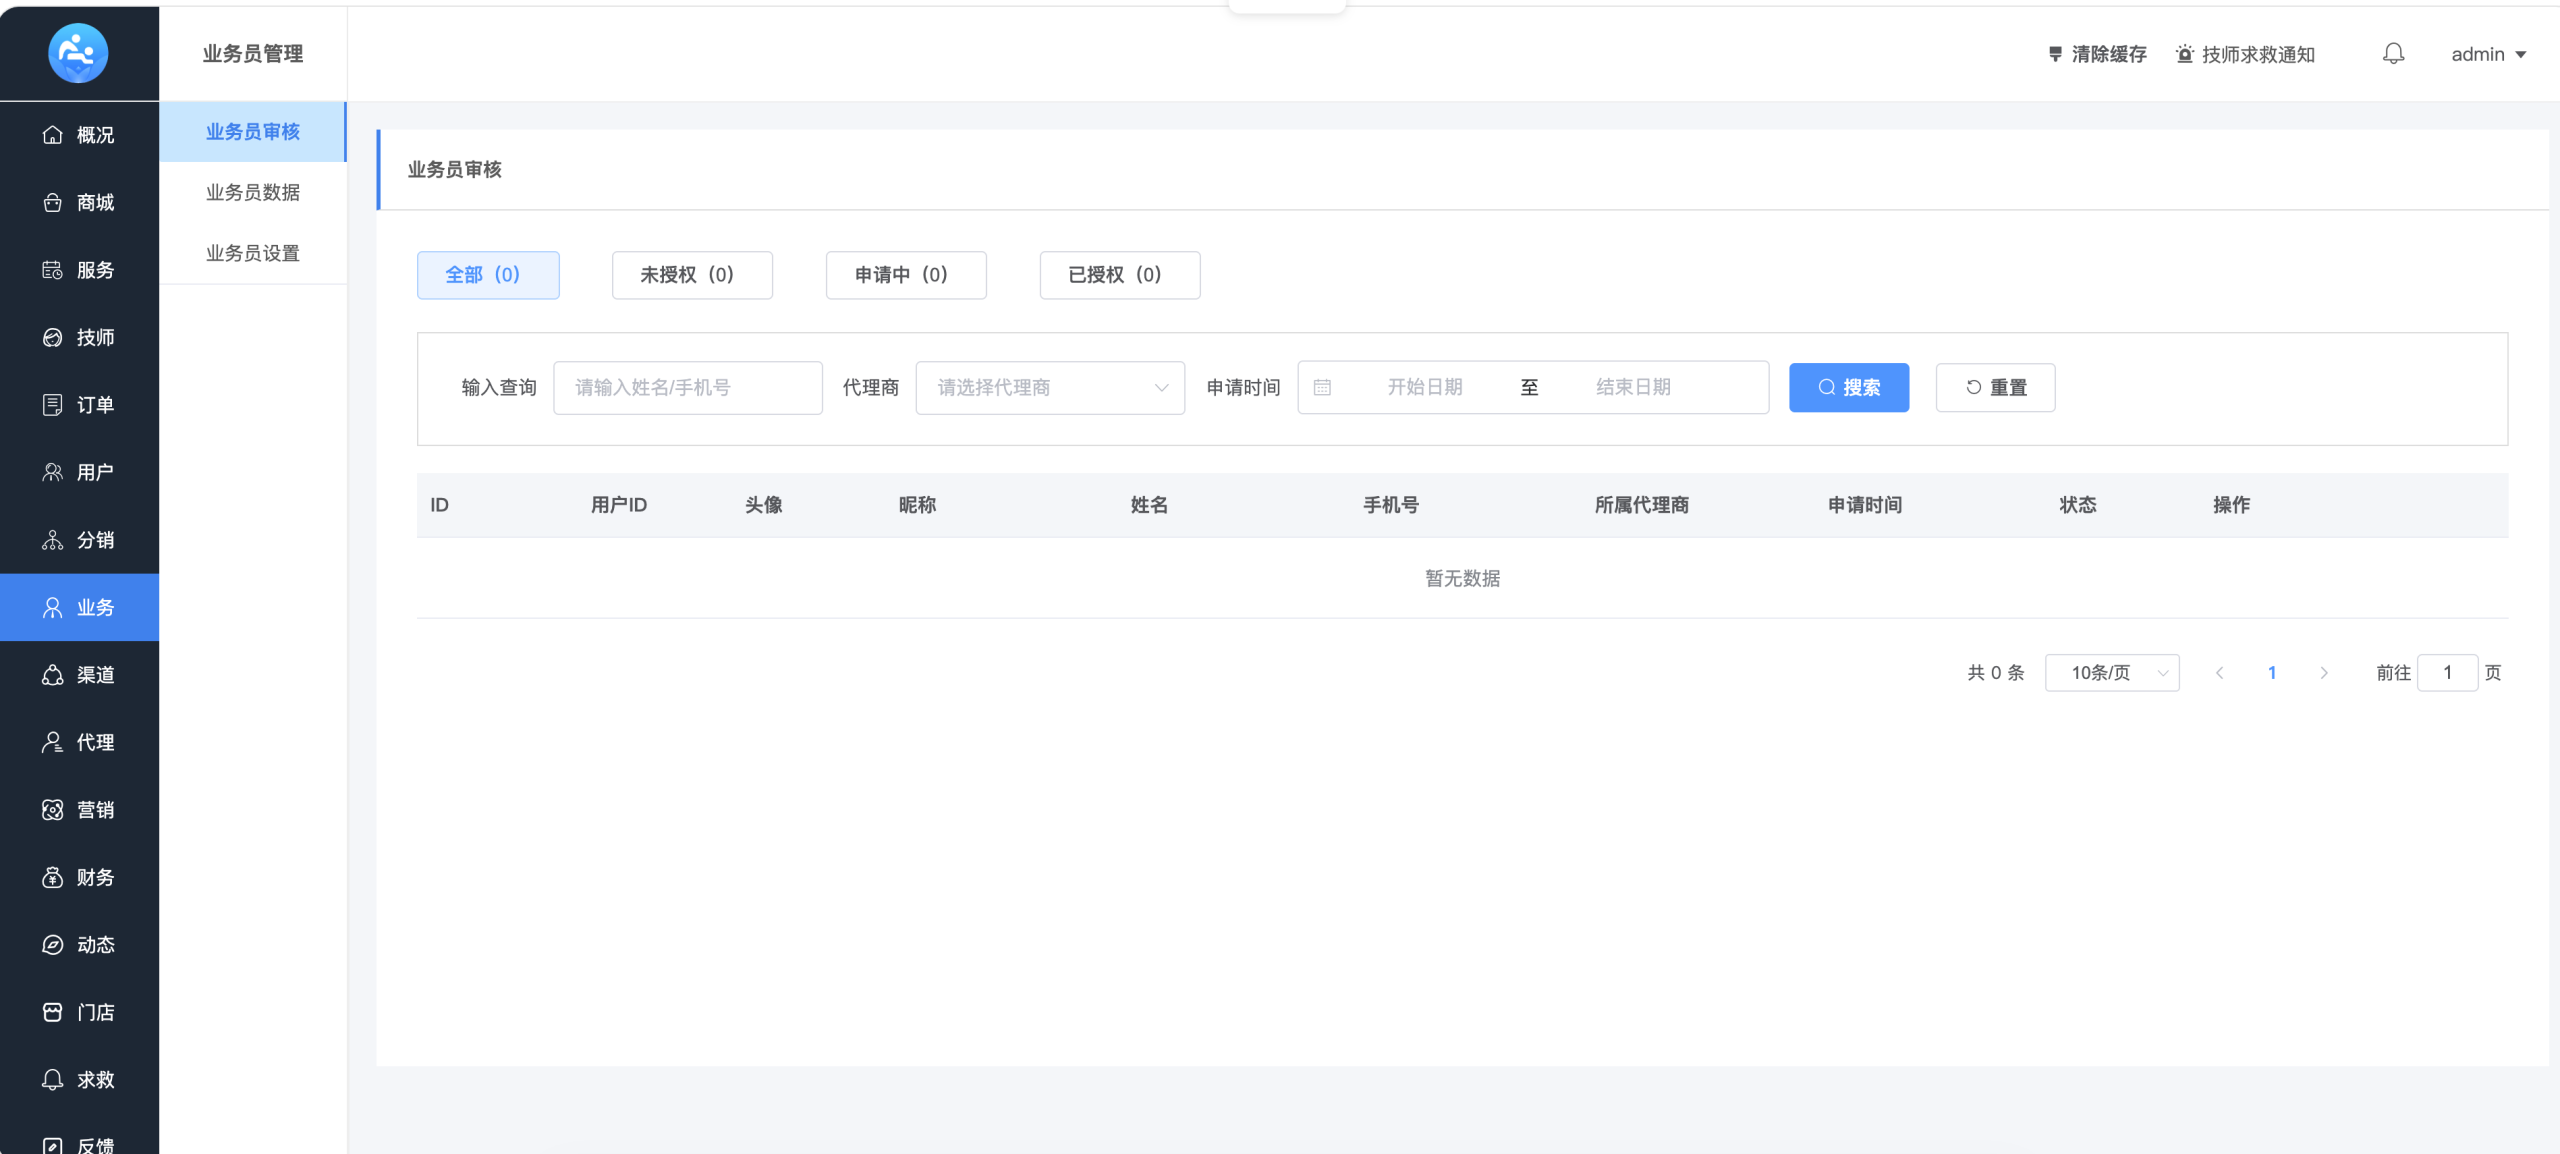This screenshot has width=2560, height=1154.
Task: Switch to 业务员审核 submenu
Action: click(x=253, y=132)
